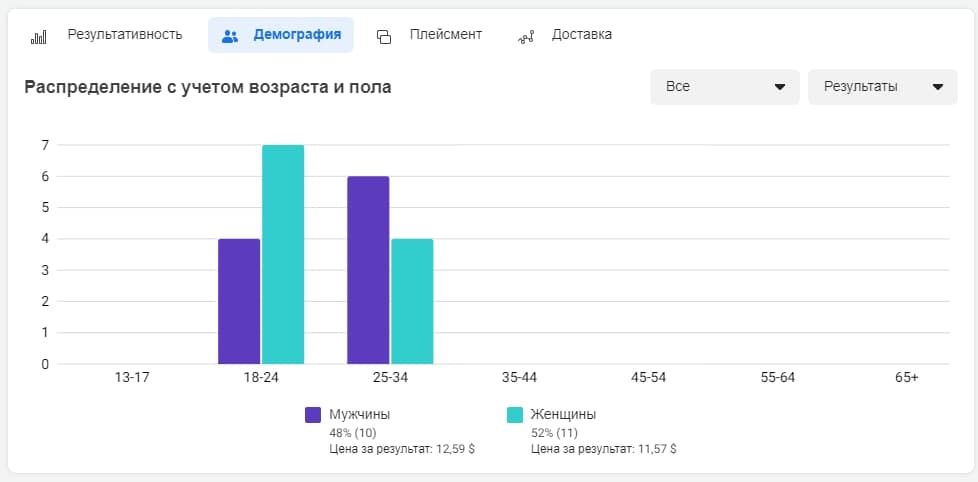Click the bar chart icon beside Результативность
The image size is (978, 482).
click(38, 37)
